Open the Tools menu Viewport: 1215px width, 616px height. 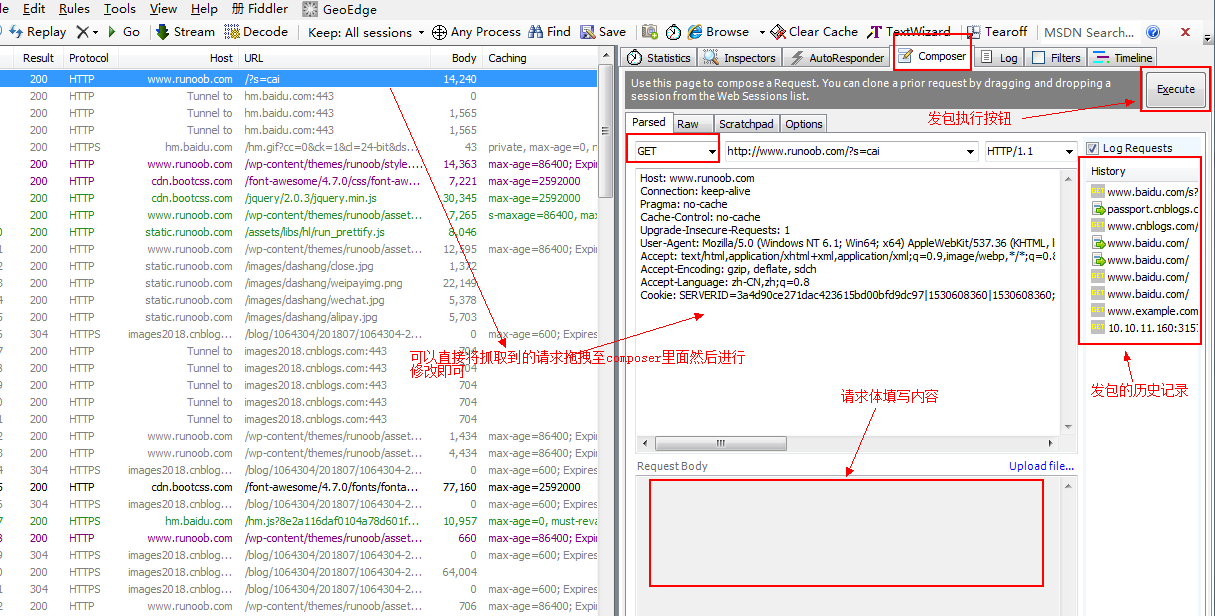coord(120,9)
